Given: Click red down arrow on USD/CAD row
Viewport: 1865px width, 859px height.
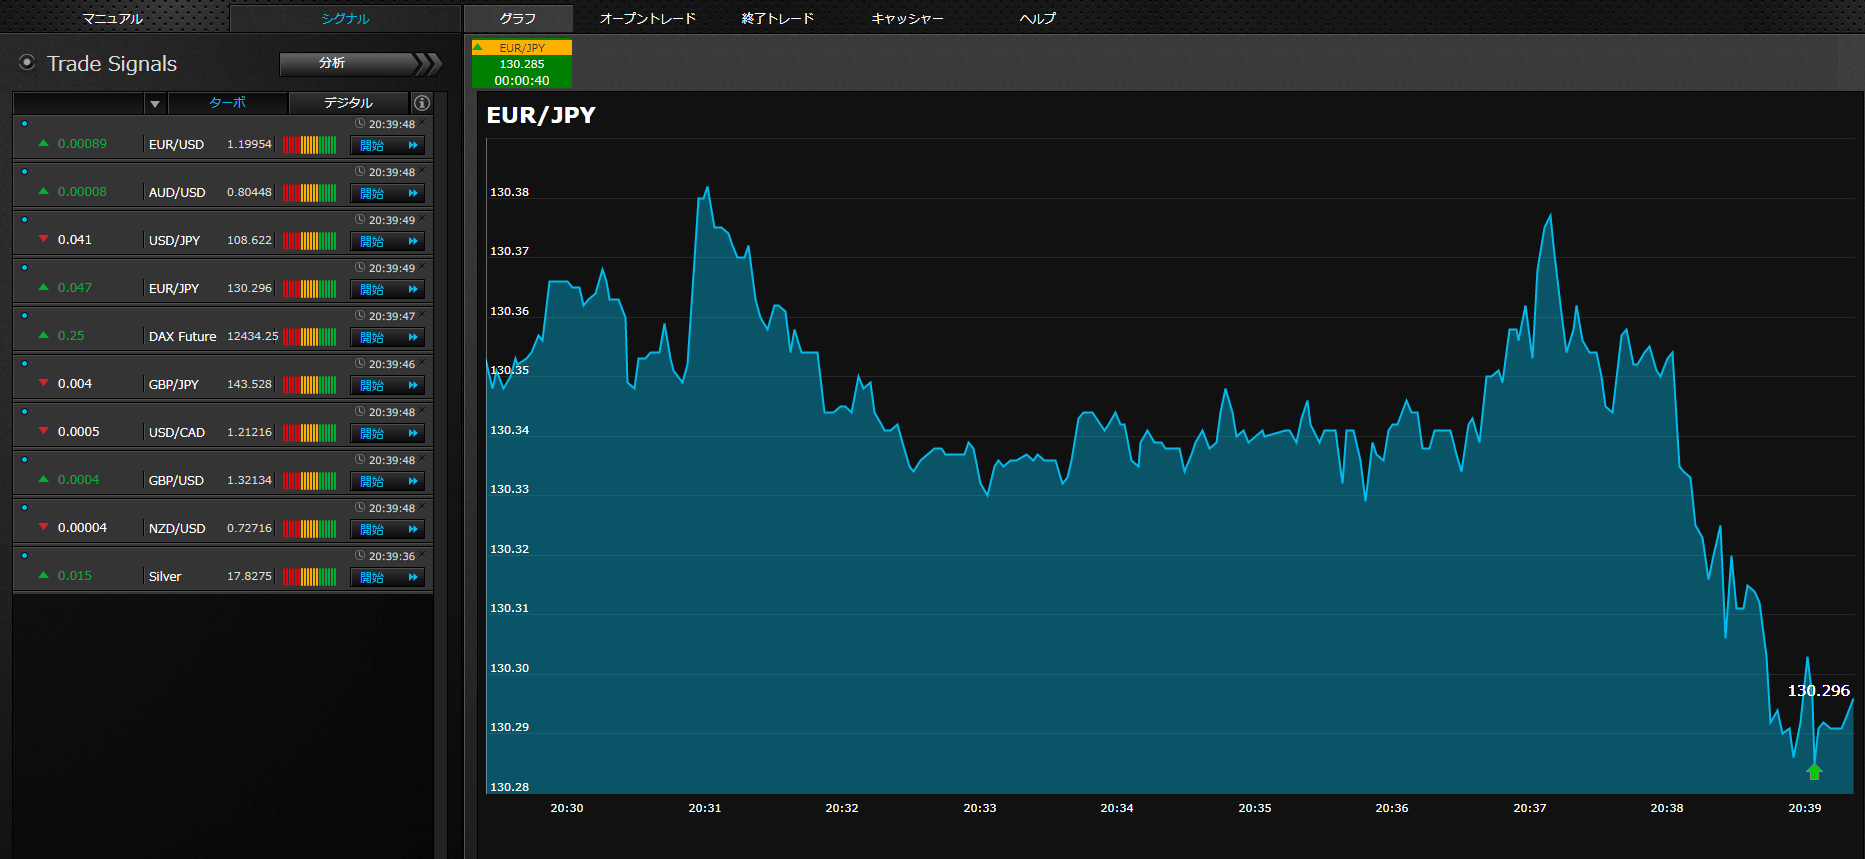Looking at the screenshot, I should (x=43, y=431).
